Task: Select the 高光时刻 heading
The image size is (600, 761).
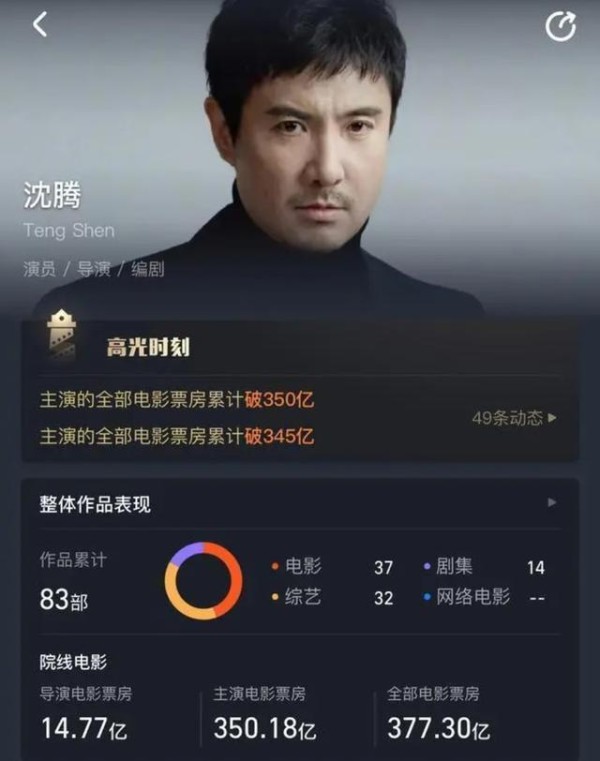Action: tap(148, 347)
